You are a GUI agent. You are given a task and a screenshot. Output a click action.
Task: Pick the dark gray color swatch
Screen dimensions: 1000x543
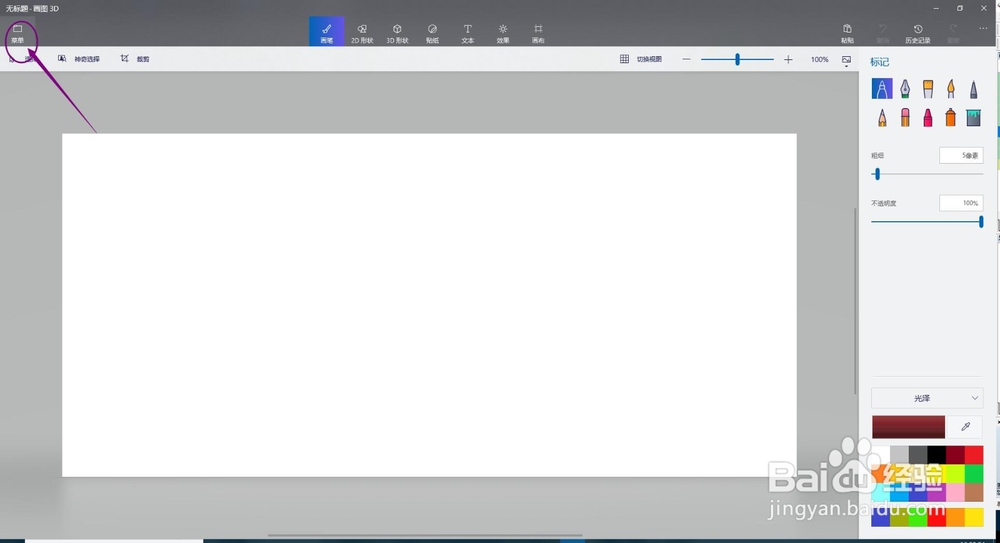tap(918, 455)
